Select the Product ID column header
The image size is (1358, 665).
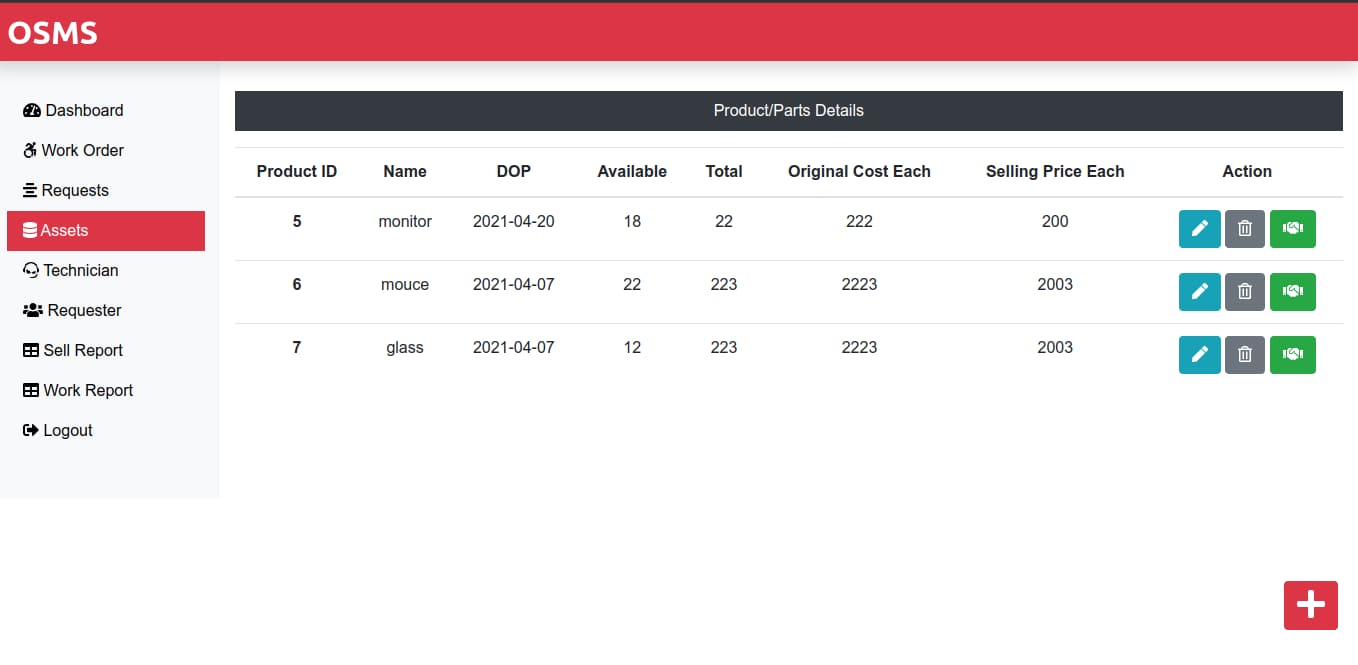click(x=296, y=171)
